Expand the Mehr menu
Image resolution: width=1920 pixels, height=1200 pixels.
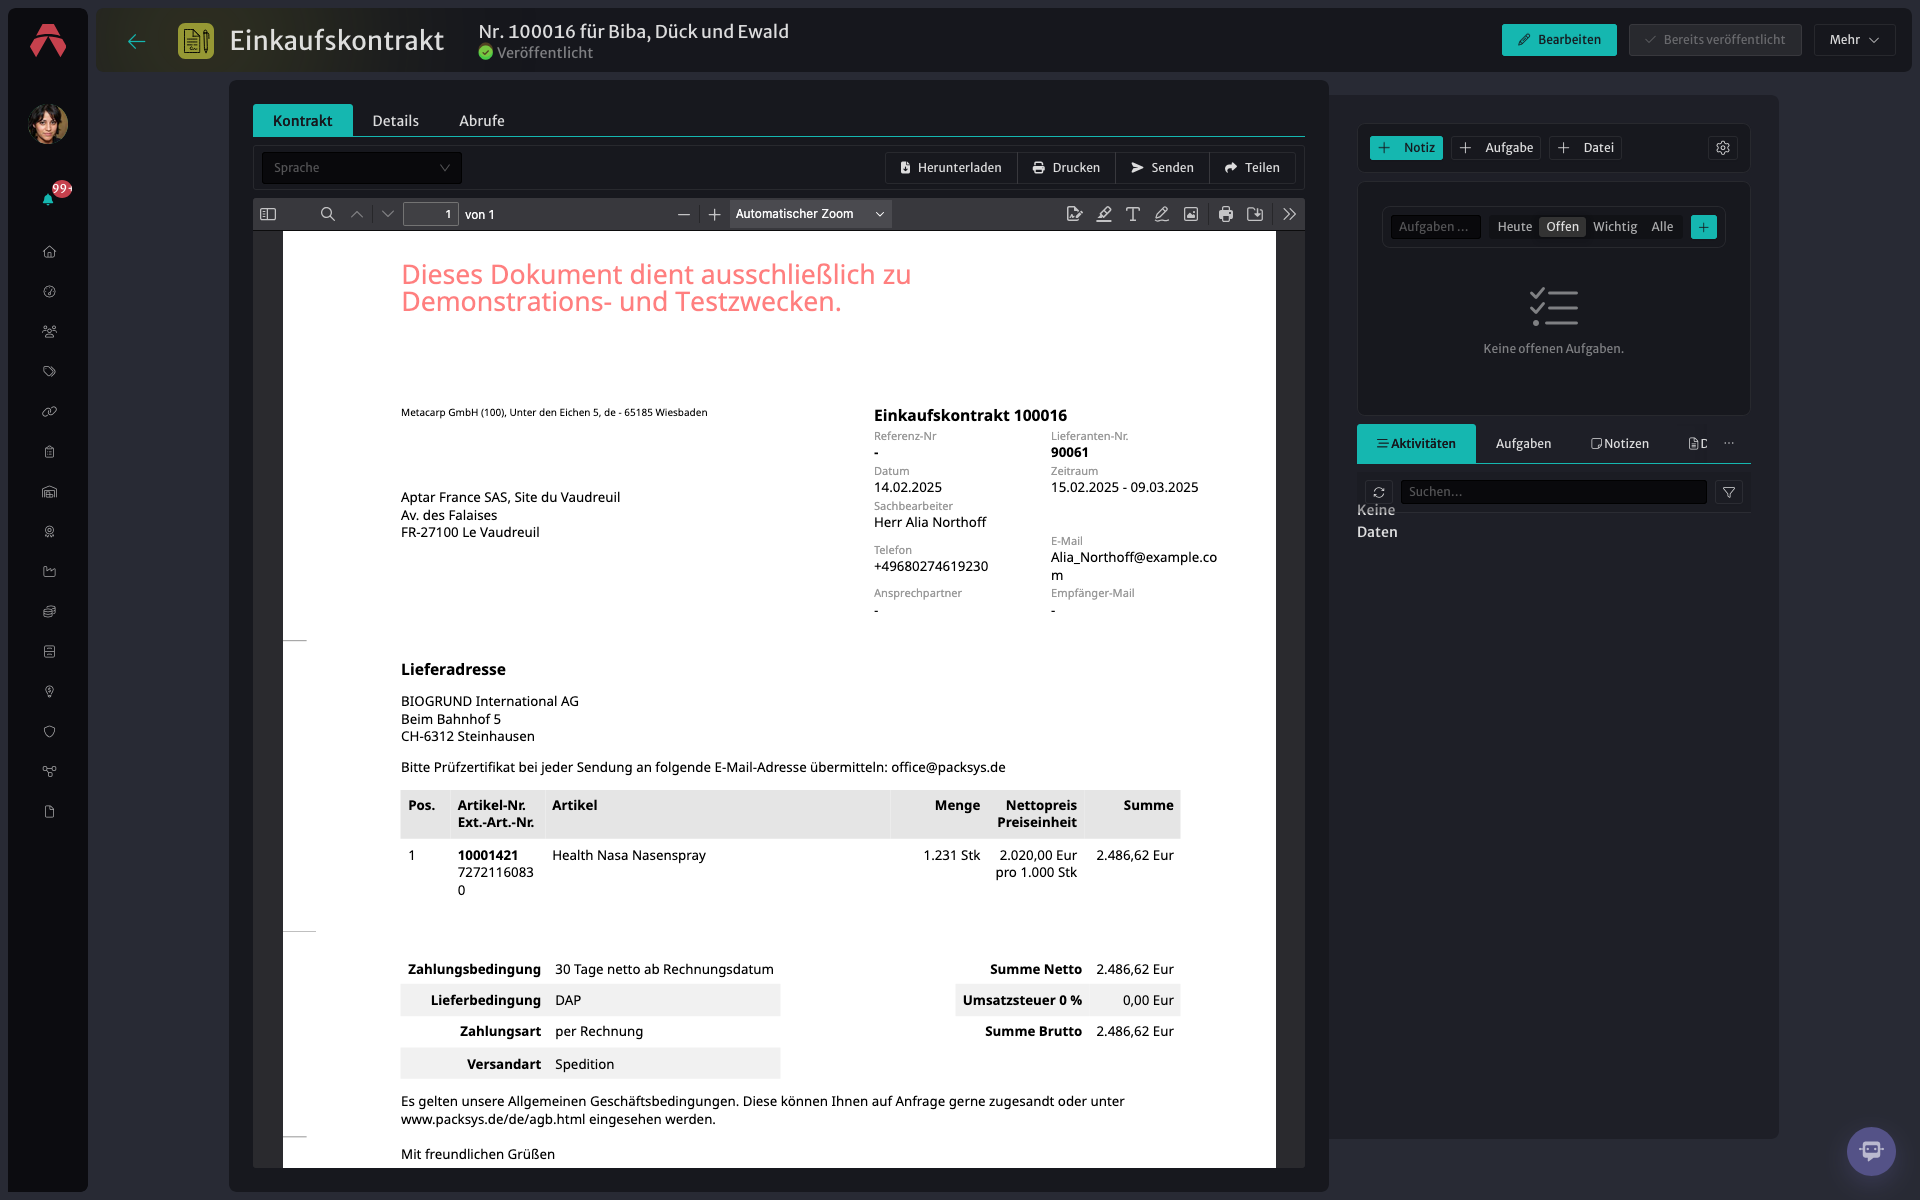pos(1854,40)
